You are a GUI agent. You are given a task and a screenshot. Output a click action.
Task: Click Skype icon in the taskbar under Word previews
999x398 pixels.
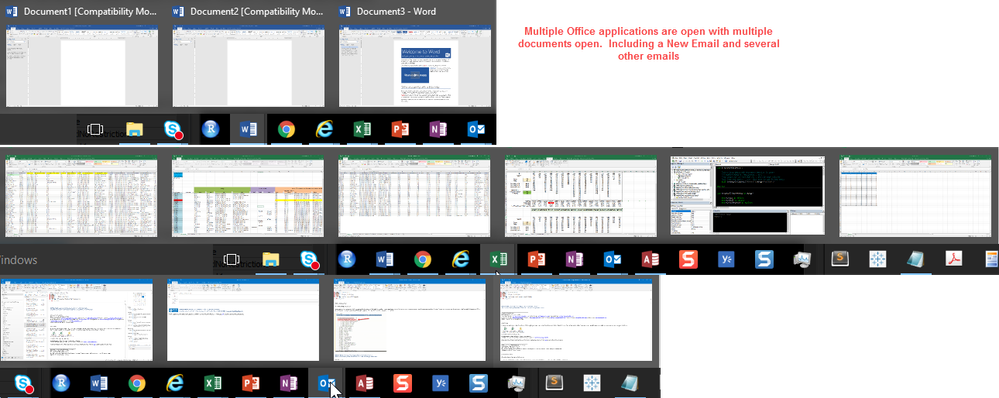coord(173,130)
